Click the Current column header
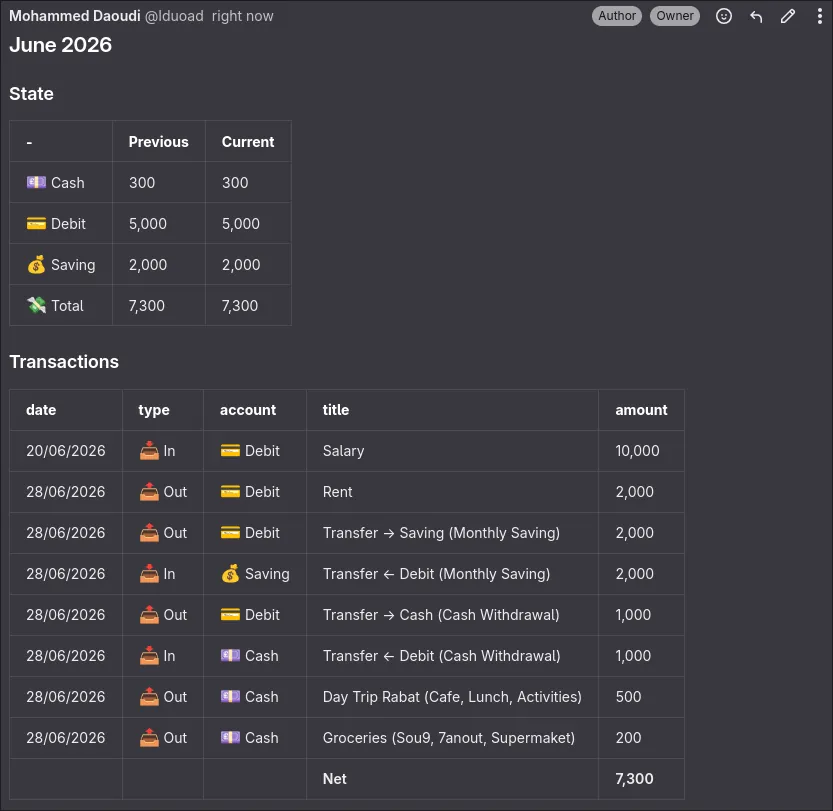The width and height of the screenshot is (833, 811). click(x=248, y=142)
